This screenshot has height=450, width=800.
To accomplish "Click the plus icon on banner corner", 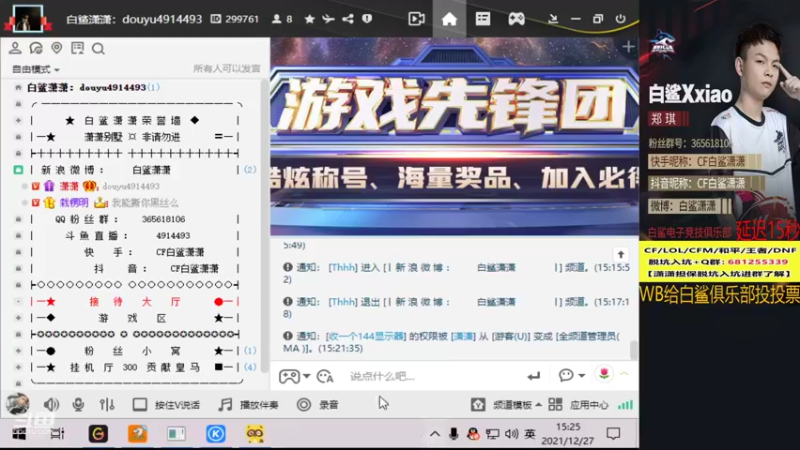I will (x=628, y=47).
